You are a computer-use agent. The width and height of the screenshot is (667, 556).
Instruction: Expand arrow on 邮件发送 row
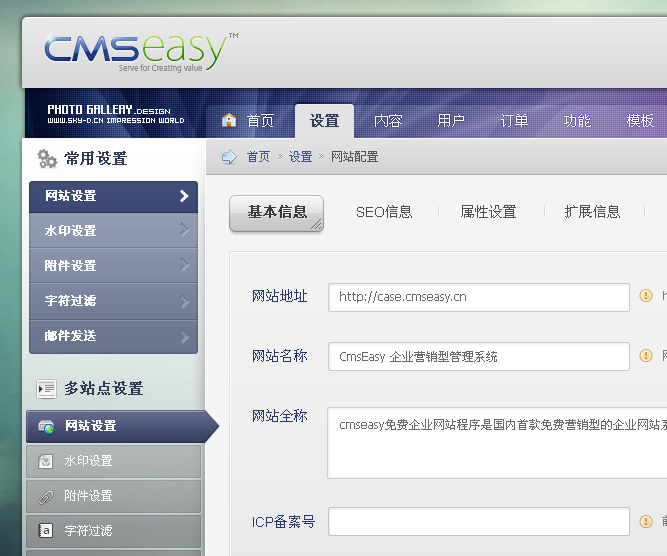(x=184, y=337)
